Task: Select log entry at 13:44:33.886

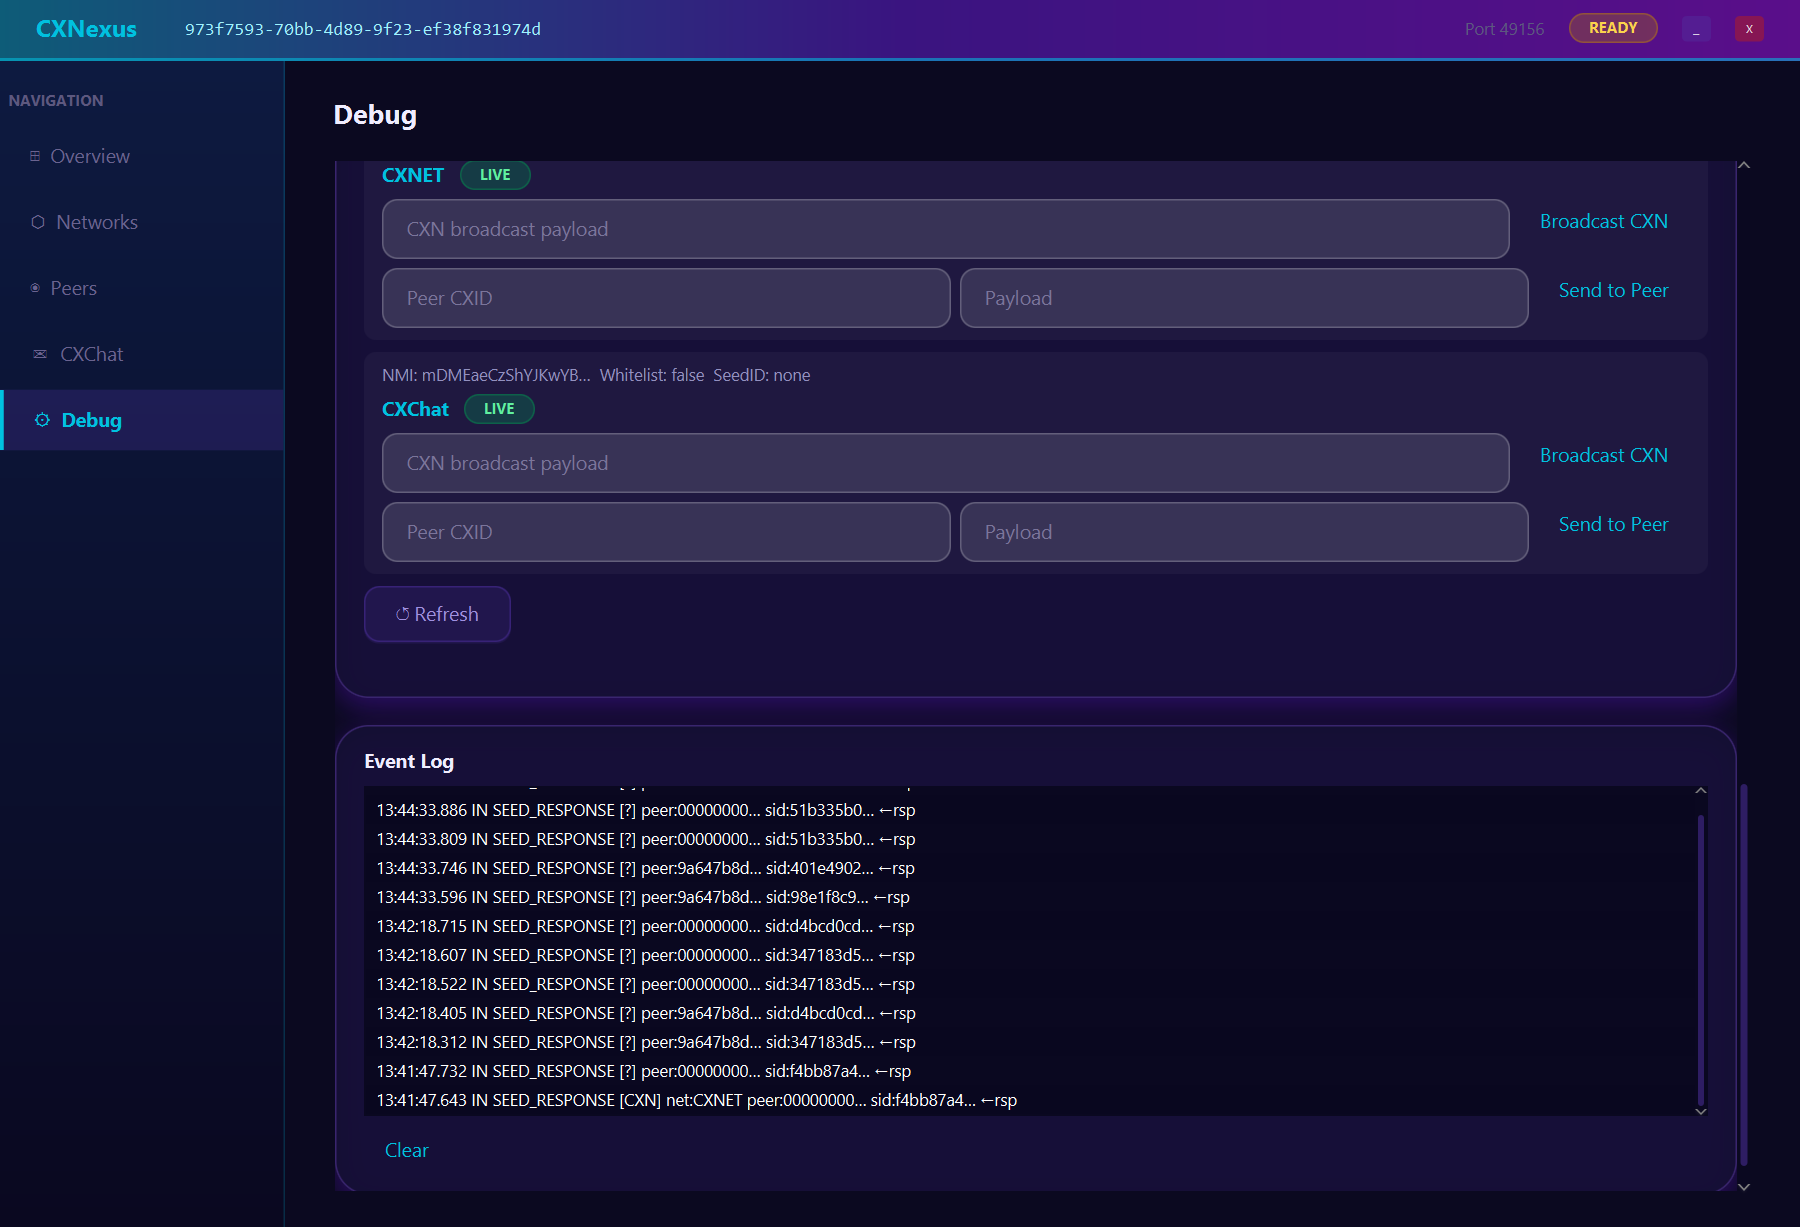Action: click(646, 810)
